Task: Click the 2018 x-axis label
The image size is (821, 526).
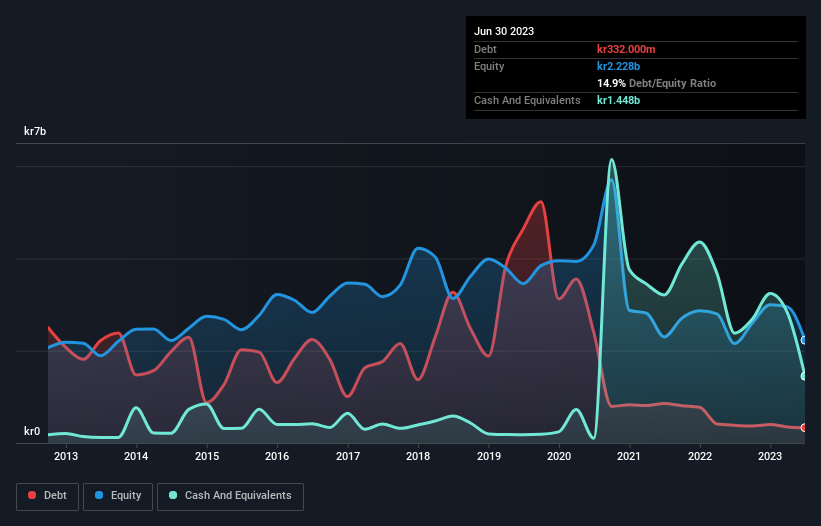Action: [418, 456]
